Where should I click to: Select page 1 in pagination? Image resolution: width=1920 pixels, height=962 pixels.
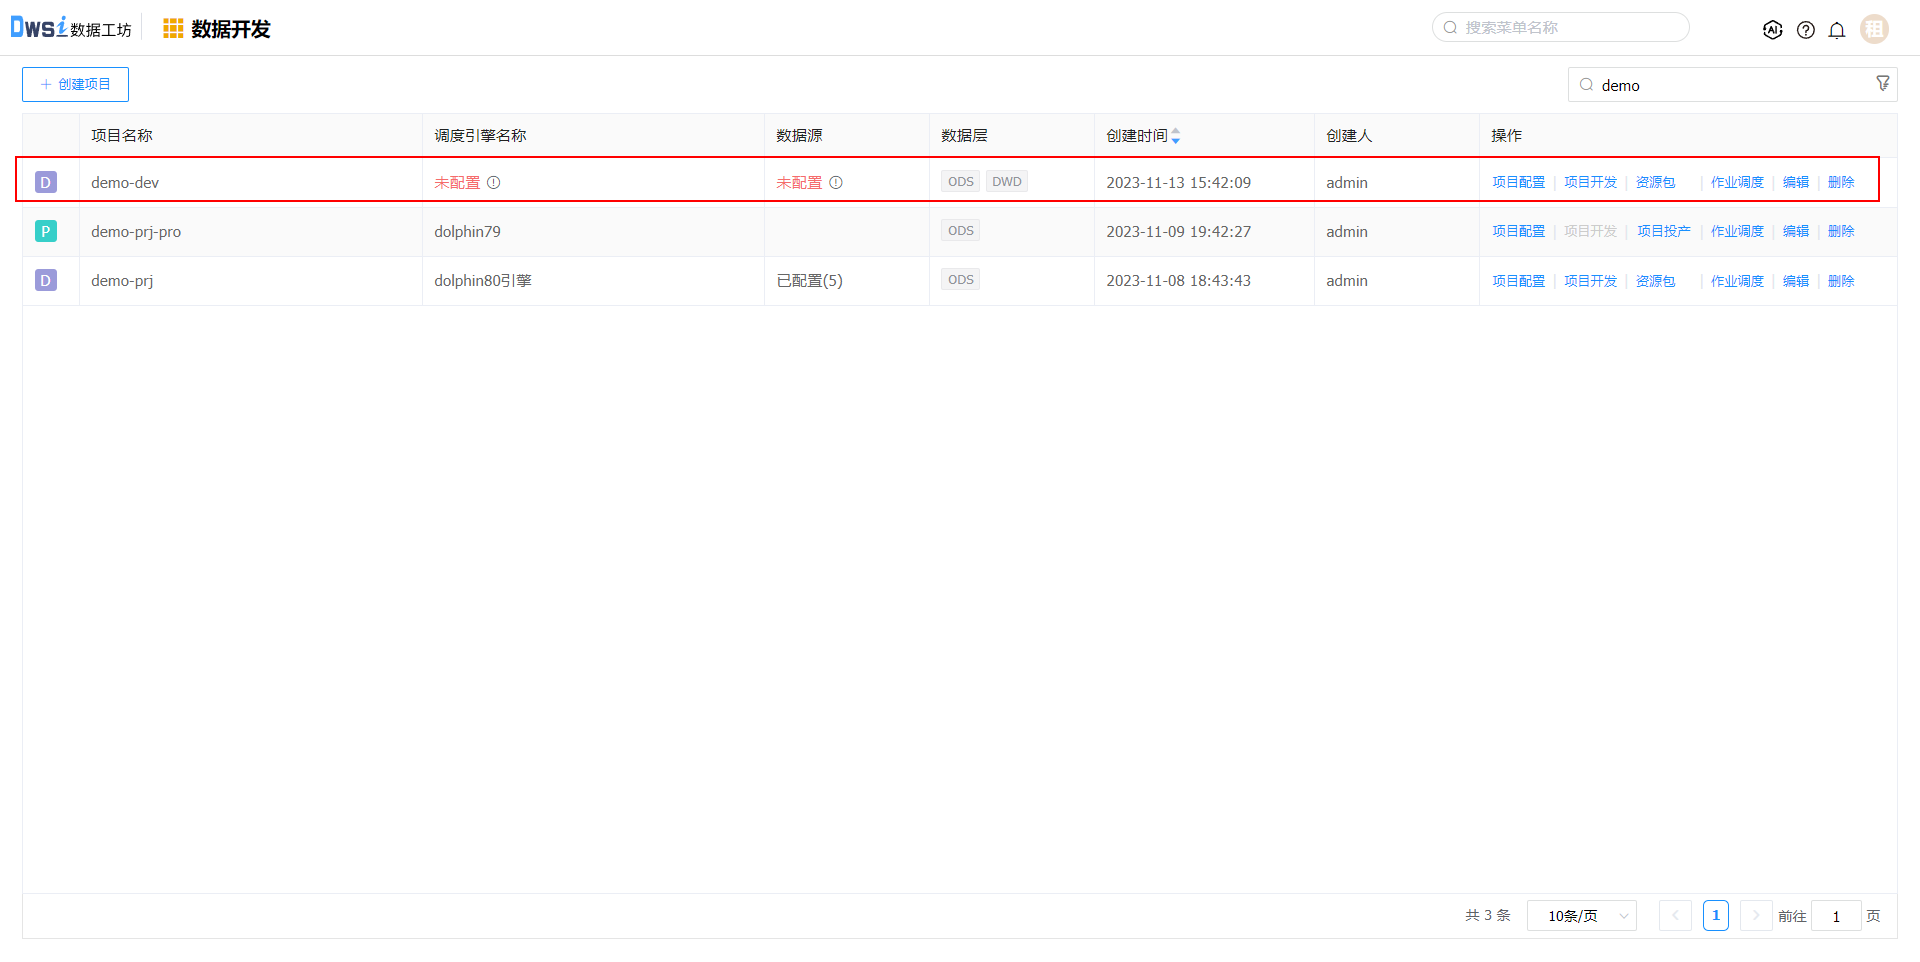1715,916
